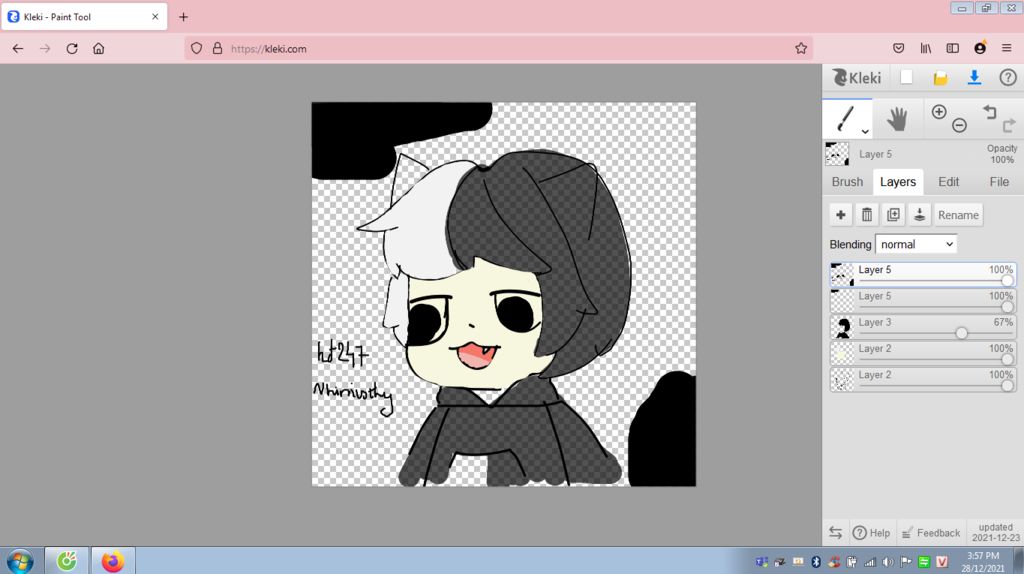Switch to the Brush tab
The width and height of the screenshot is (1024, 574).
click(847, 182)
